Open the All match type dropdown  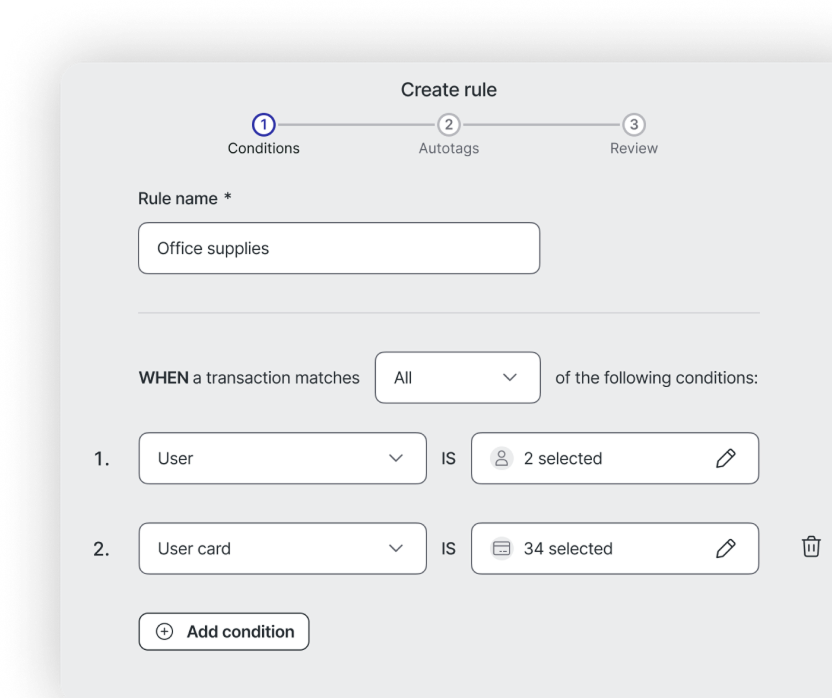[457, 377]
